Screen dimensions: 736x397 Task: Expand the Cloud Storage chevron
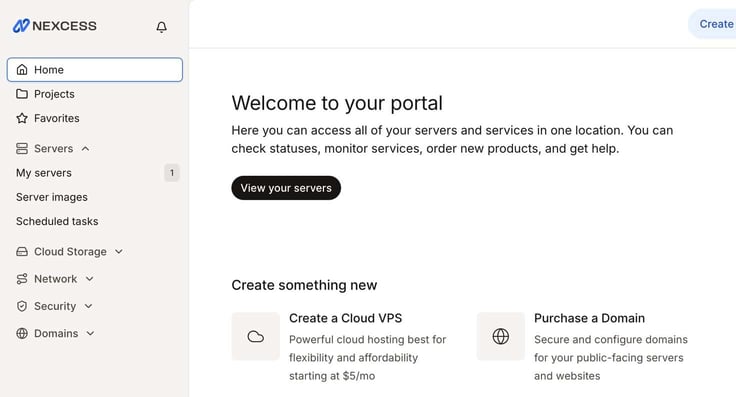119,252
